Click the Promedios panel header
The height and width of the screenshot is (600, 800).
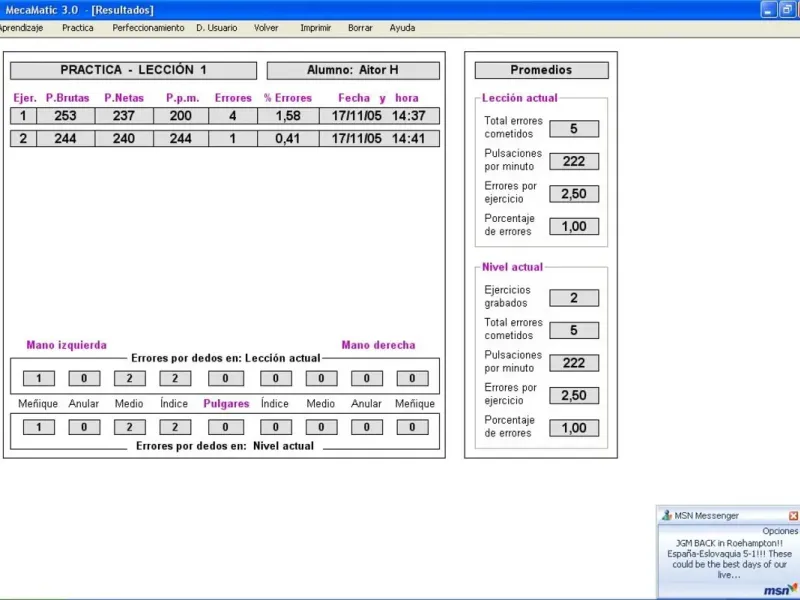[x=541, y=71]
